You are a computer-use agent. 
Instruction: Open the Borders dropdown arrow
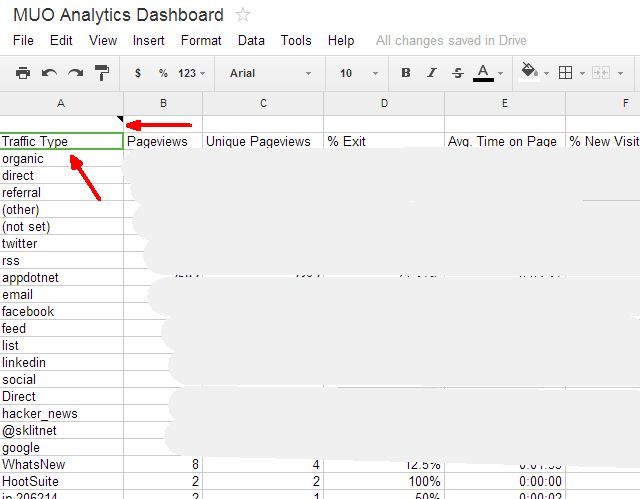click(582, 73)
